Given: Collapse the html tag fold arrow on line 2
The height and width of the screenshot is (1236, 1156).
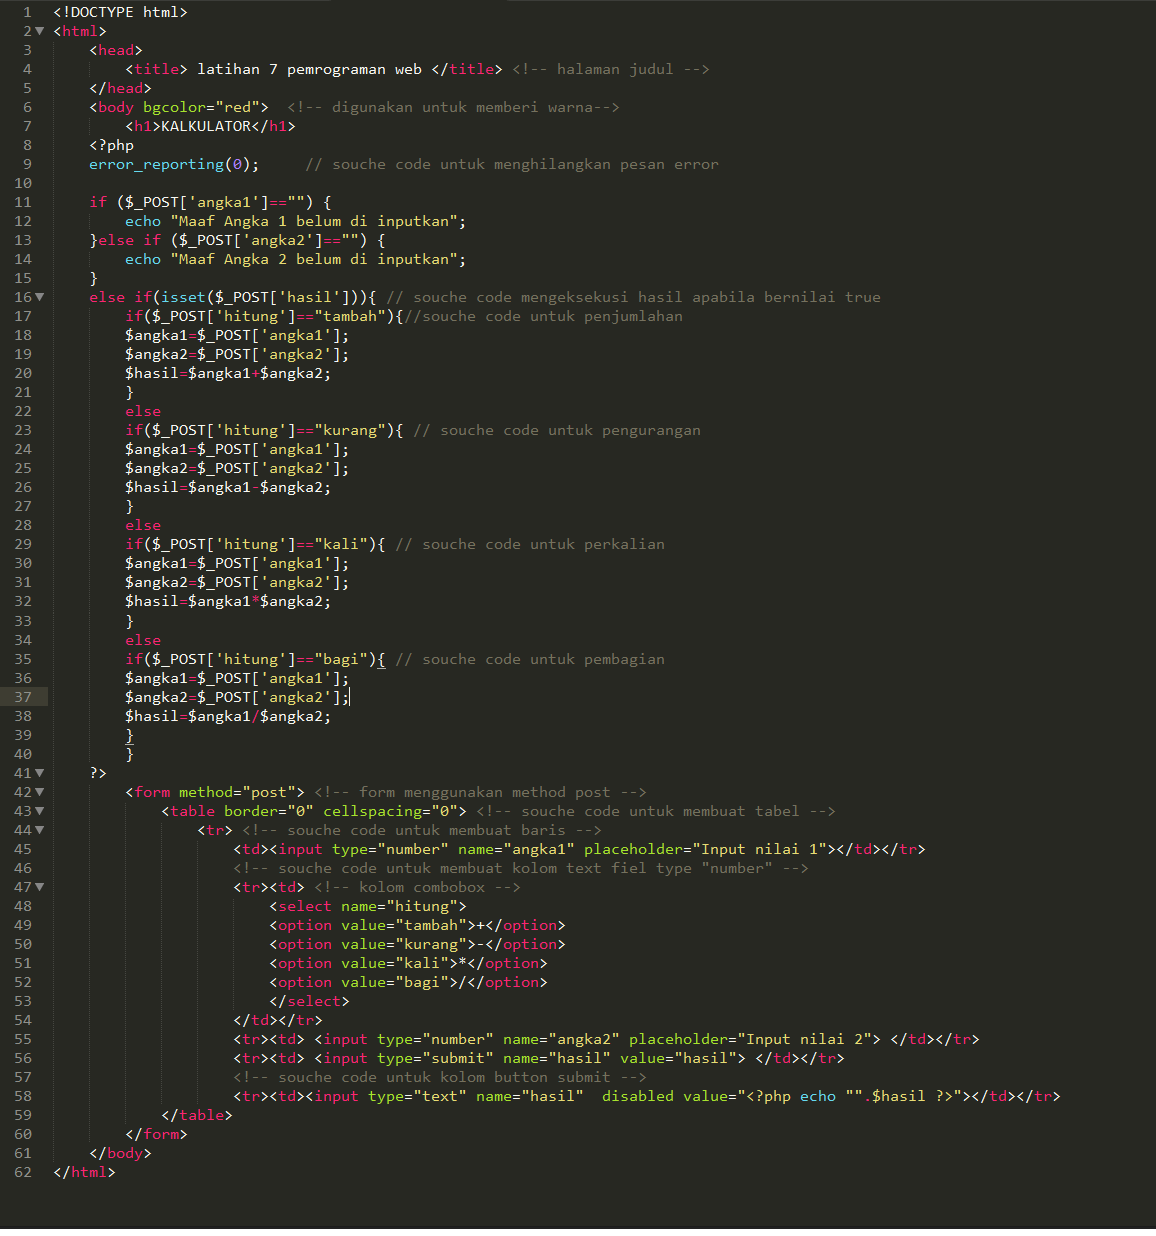Looking at the screenshot, I should click(x=39, y=31).
